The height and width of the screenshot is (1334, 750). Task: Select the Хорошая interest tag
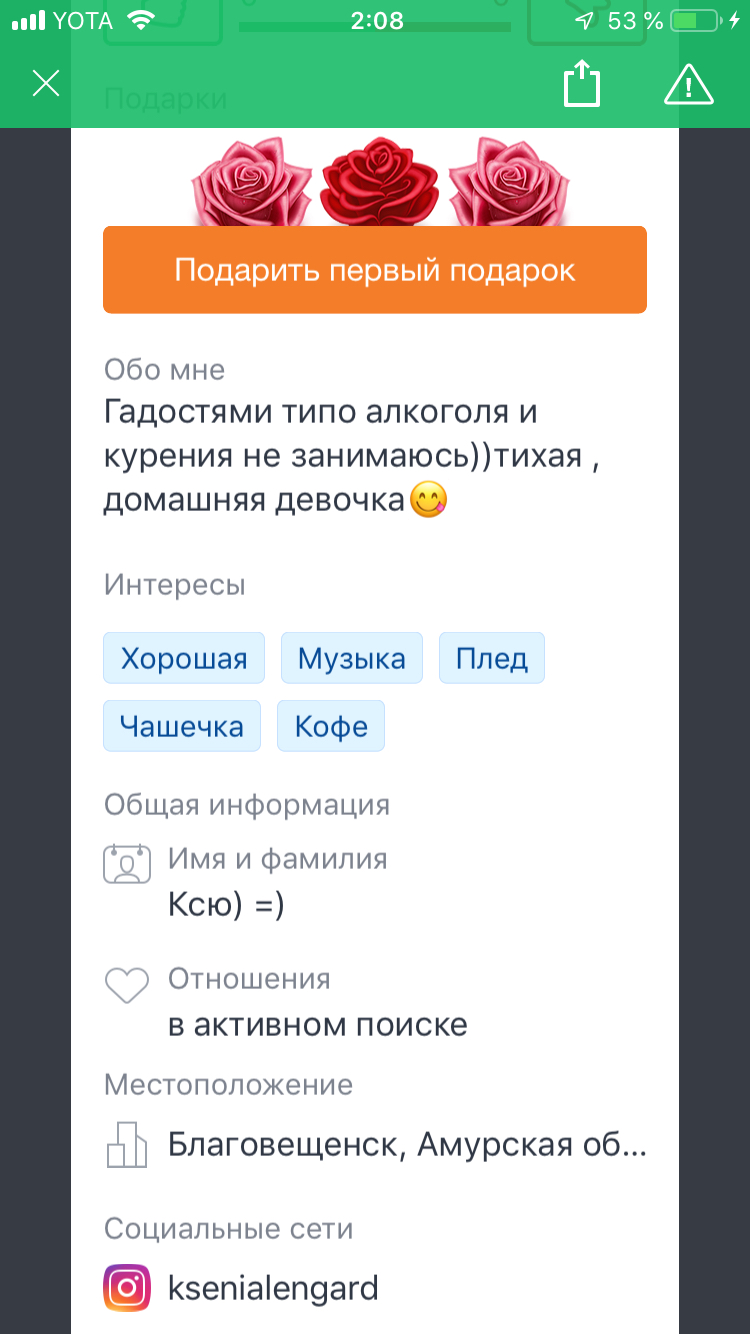click(184, 658)
